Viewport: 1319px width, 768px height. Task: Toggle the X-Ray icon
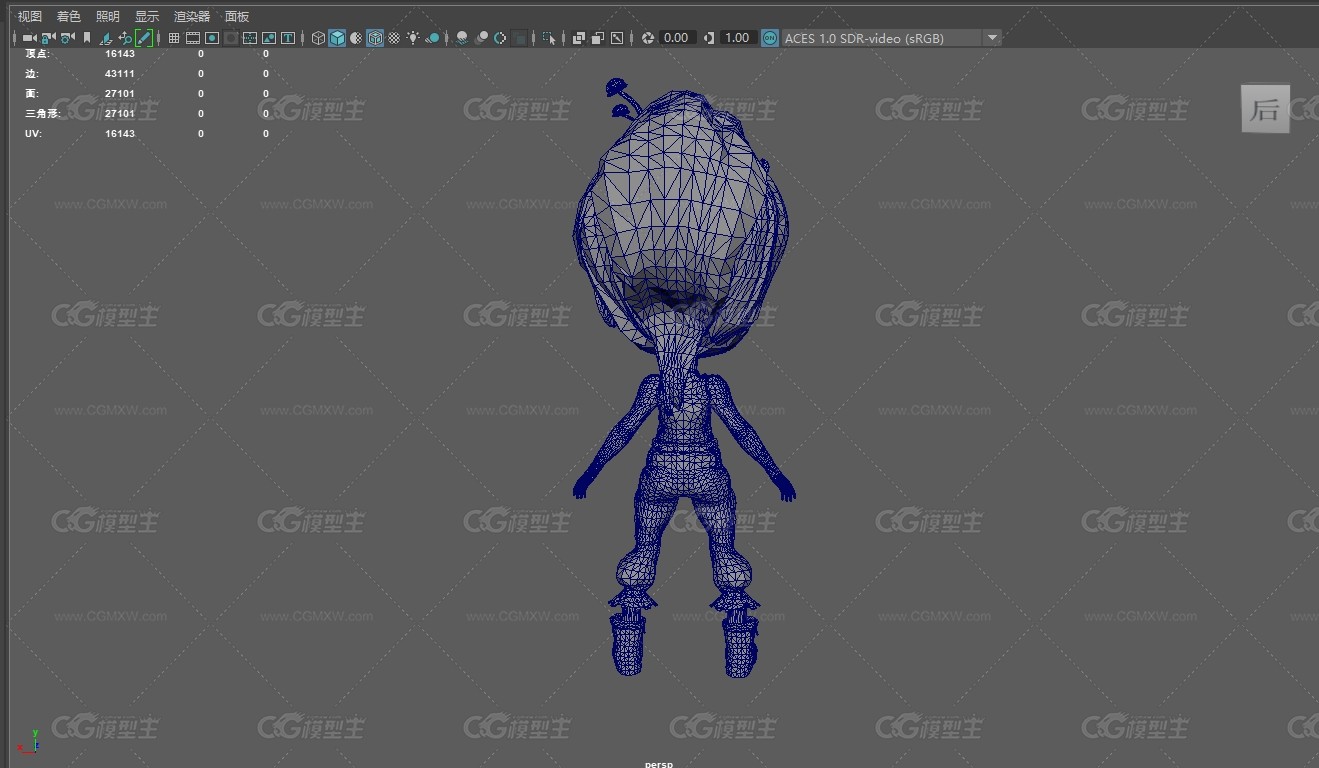point(578,38)
